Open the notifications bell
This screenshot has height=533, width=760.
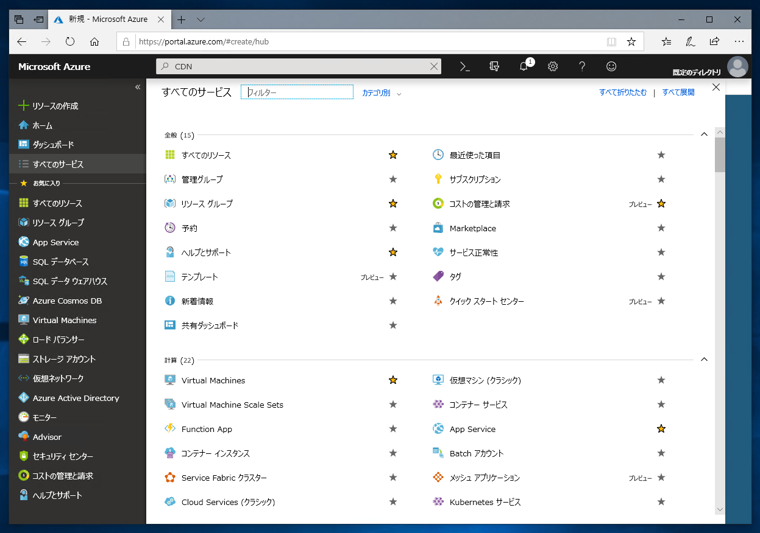point(524,66)
